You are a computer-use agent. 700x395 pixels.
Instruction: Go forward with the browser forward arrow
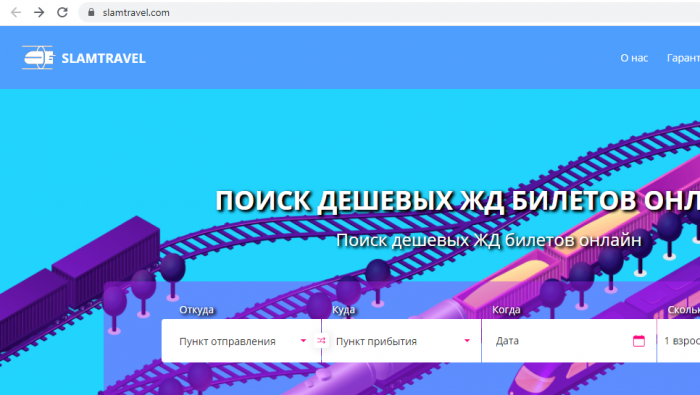(39, 12)
